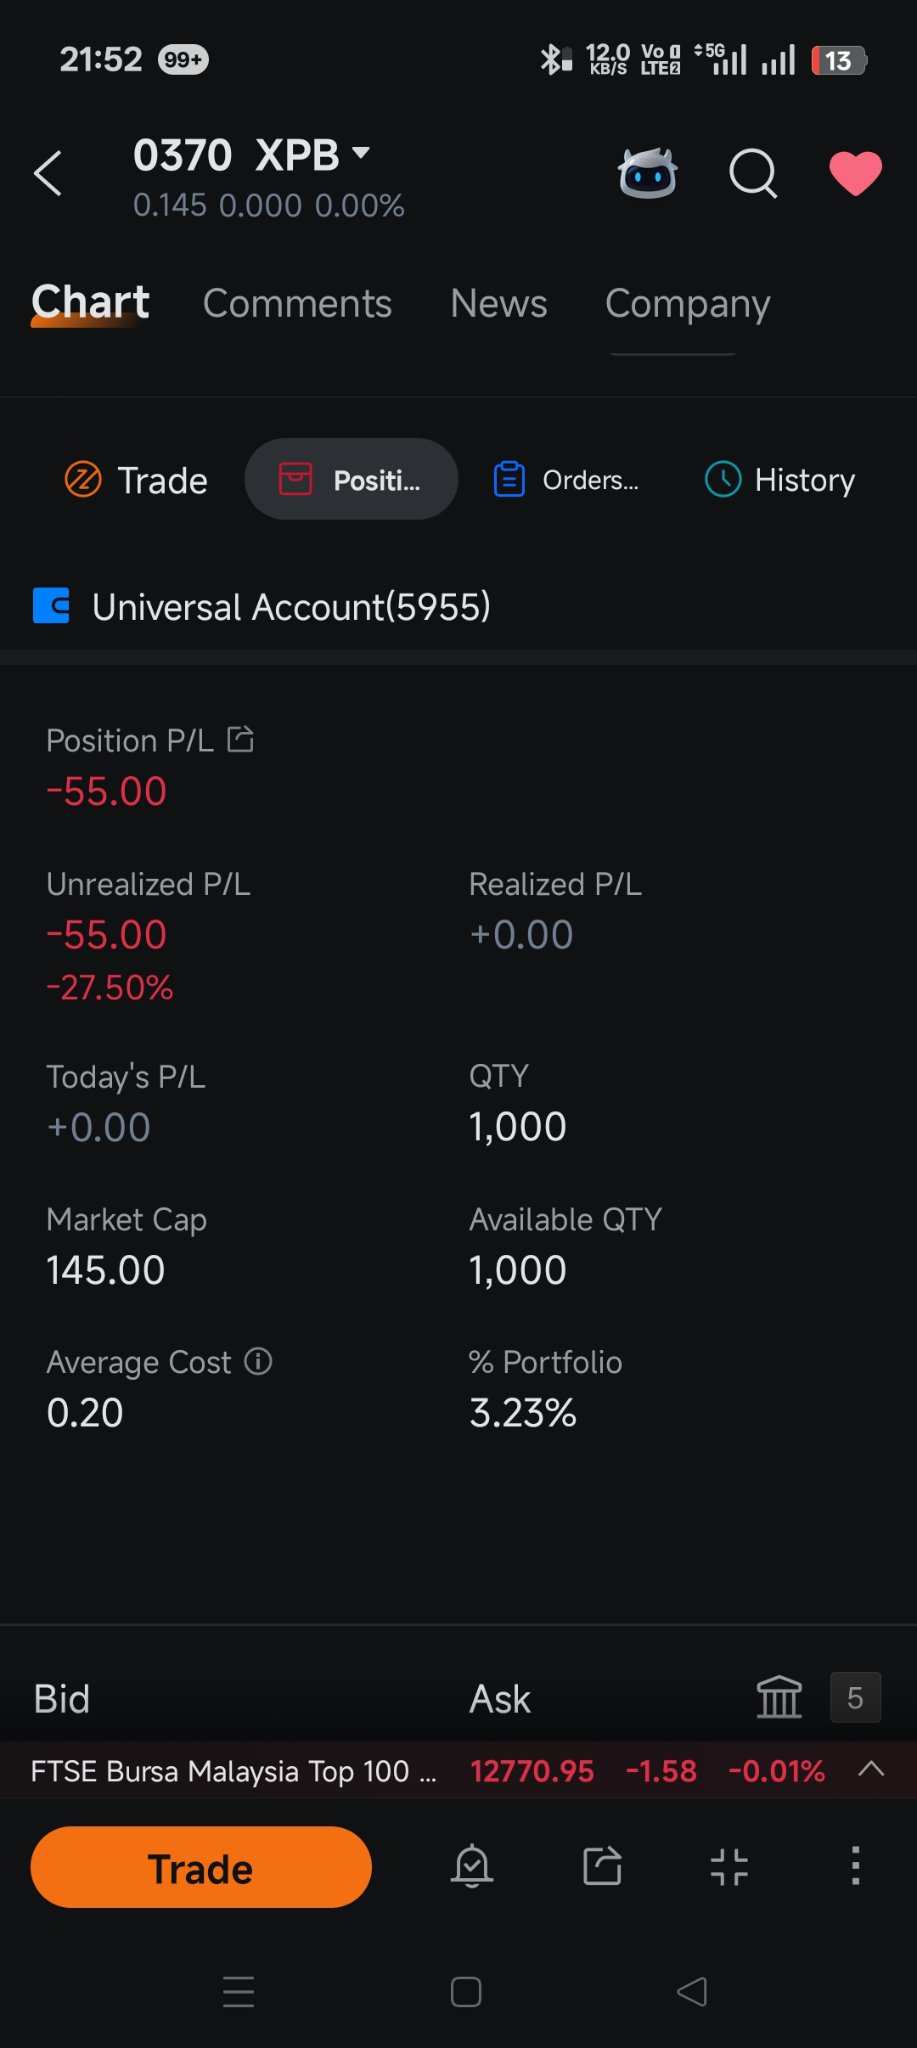Click the bank depth icon beside Ask
The height and width of the screenshot is (2048, 917).
pos(779,1697)
